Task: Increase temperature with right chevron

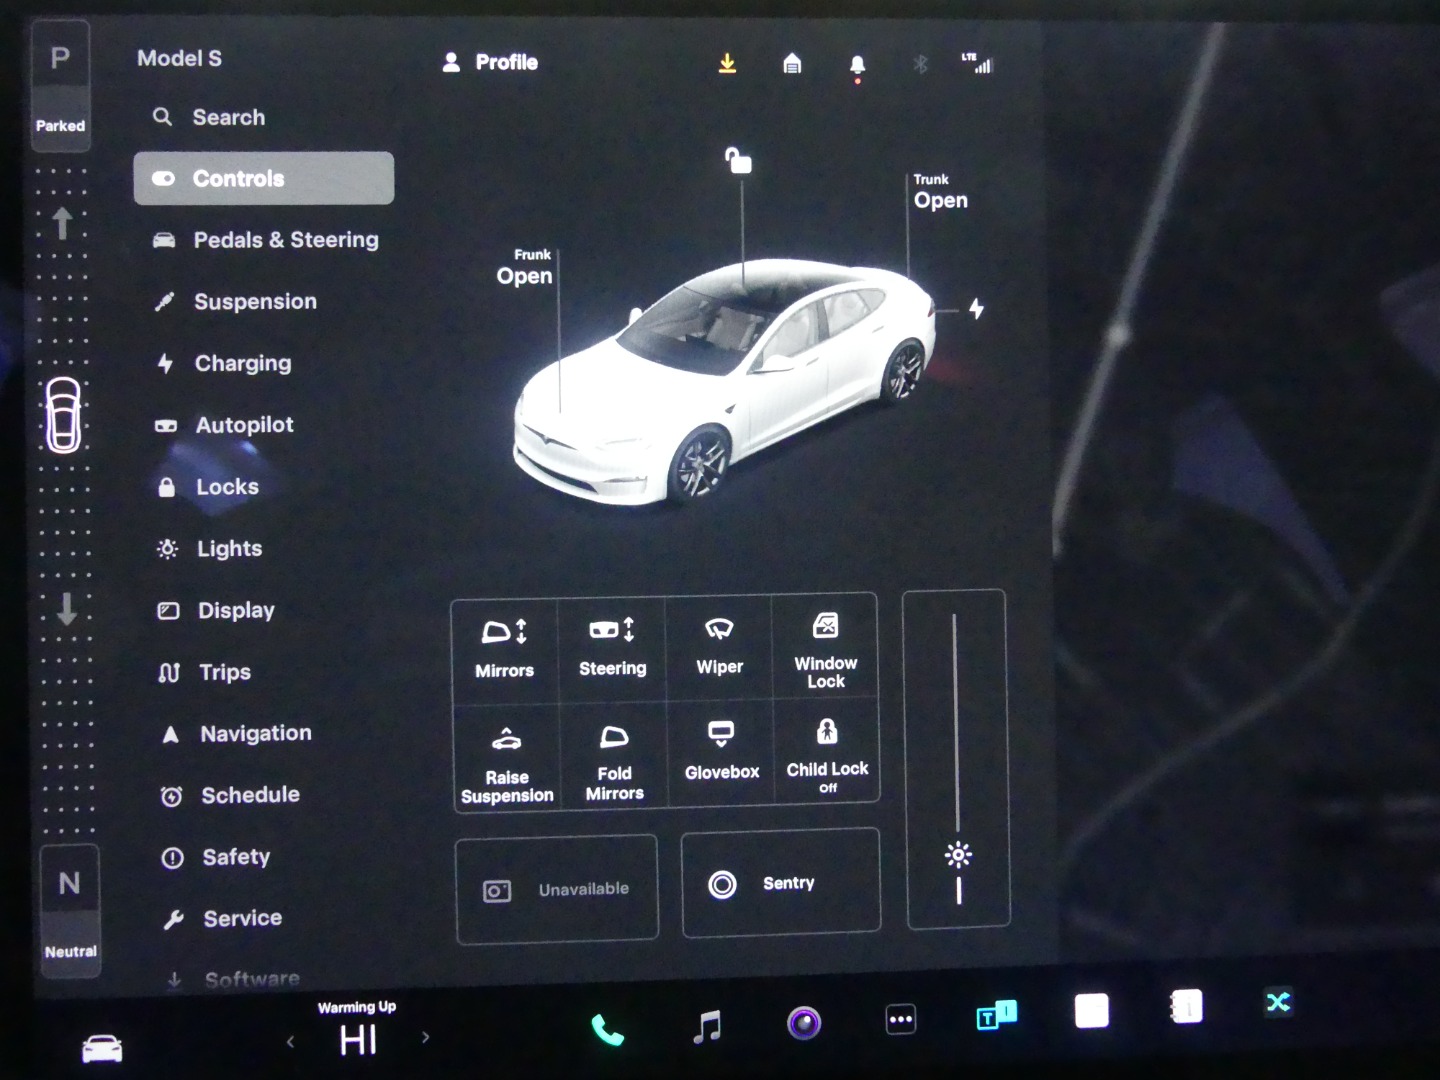Action: [x=425, y=1037]
